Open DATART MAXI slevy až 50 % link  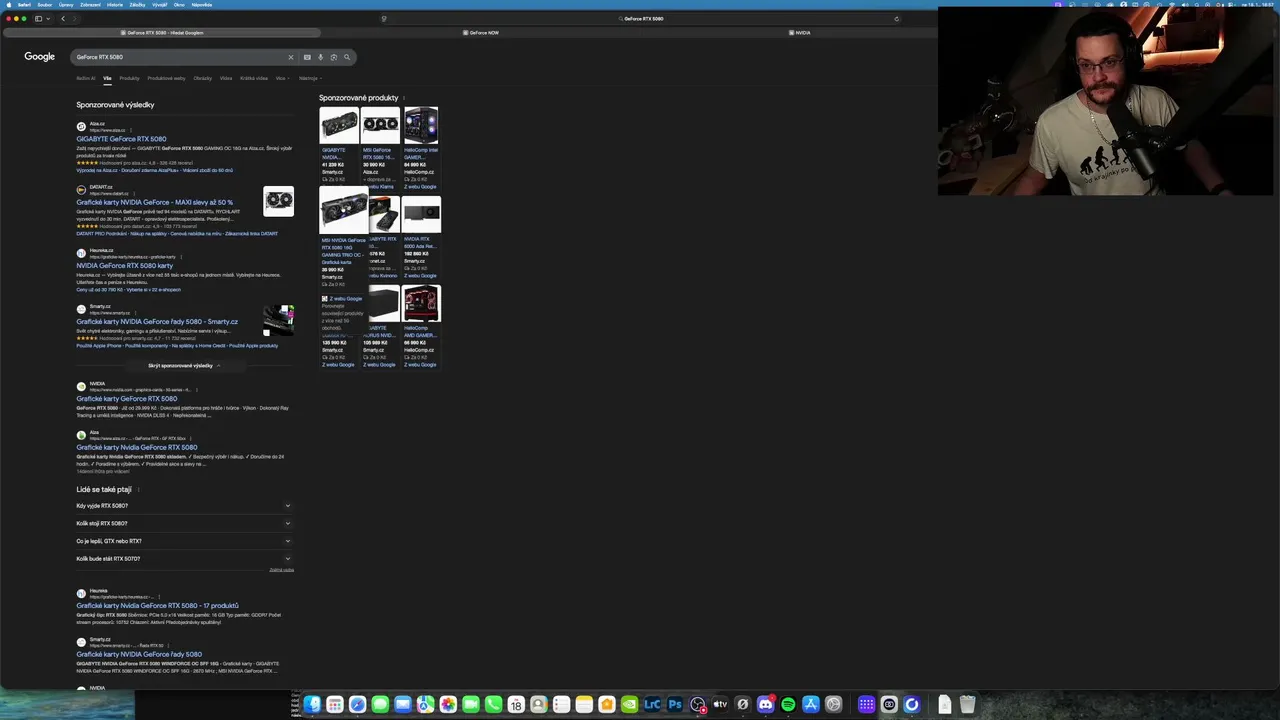pyautogui.click(x=154, y=202)
